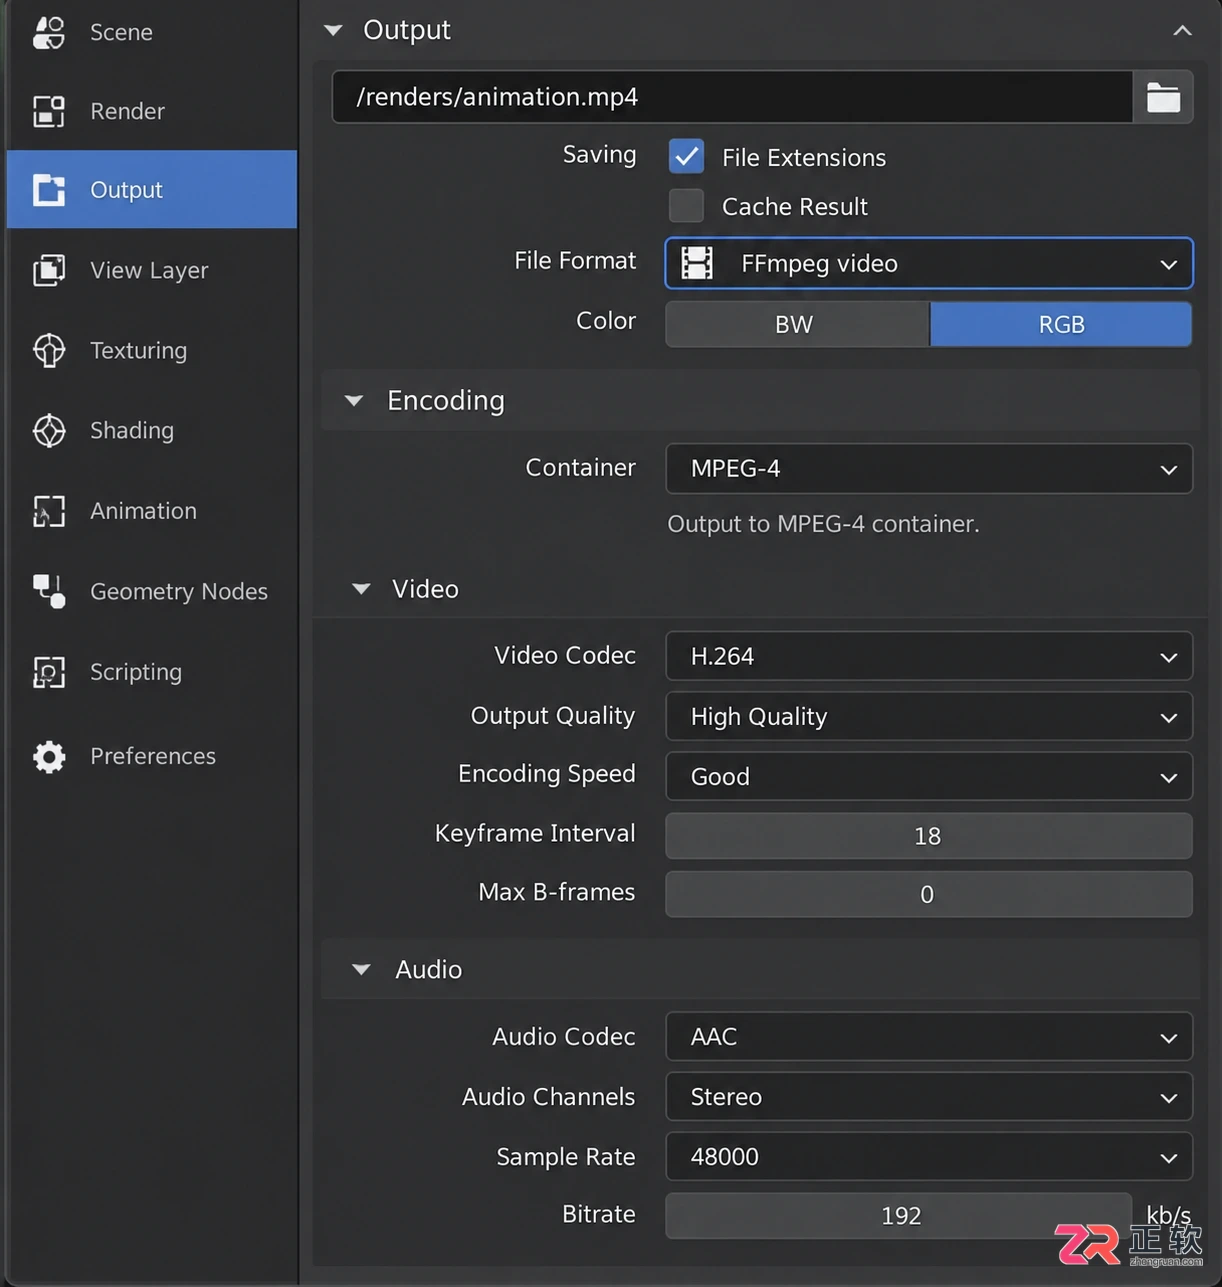This screenshot has width=1222, height=1287.
Task: Click the Scene icon in sidebar
Action: click(49, 32)
